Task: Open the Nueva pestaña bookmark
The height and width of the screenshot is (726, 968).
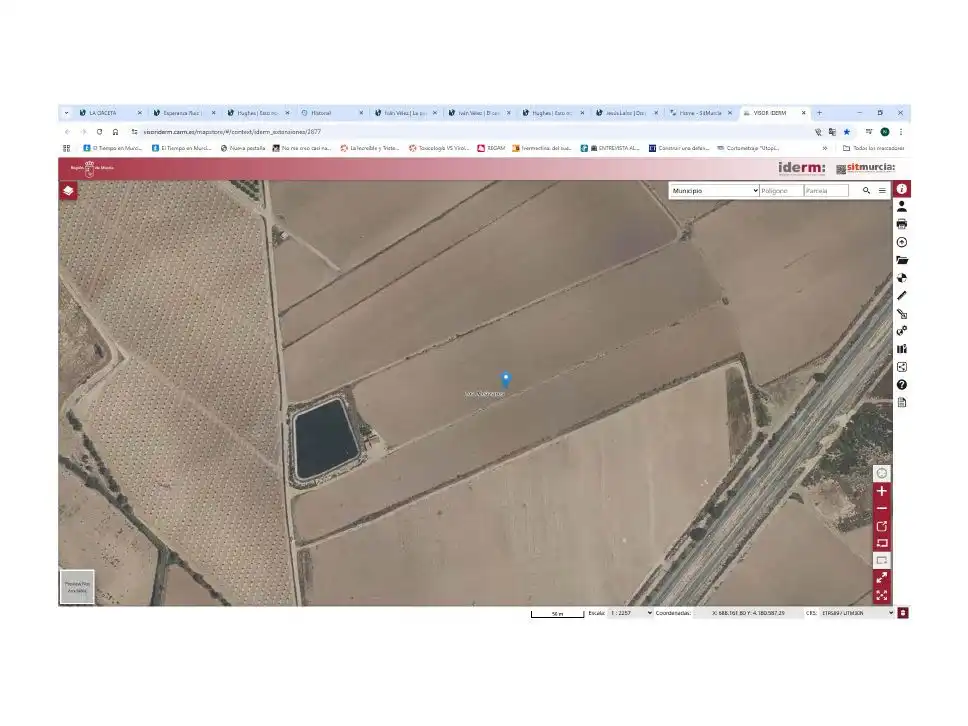Action: tap(243, 148)
